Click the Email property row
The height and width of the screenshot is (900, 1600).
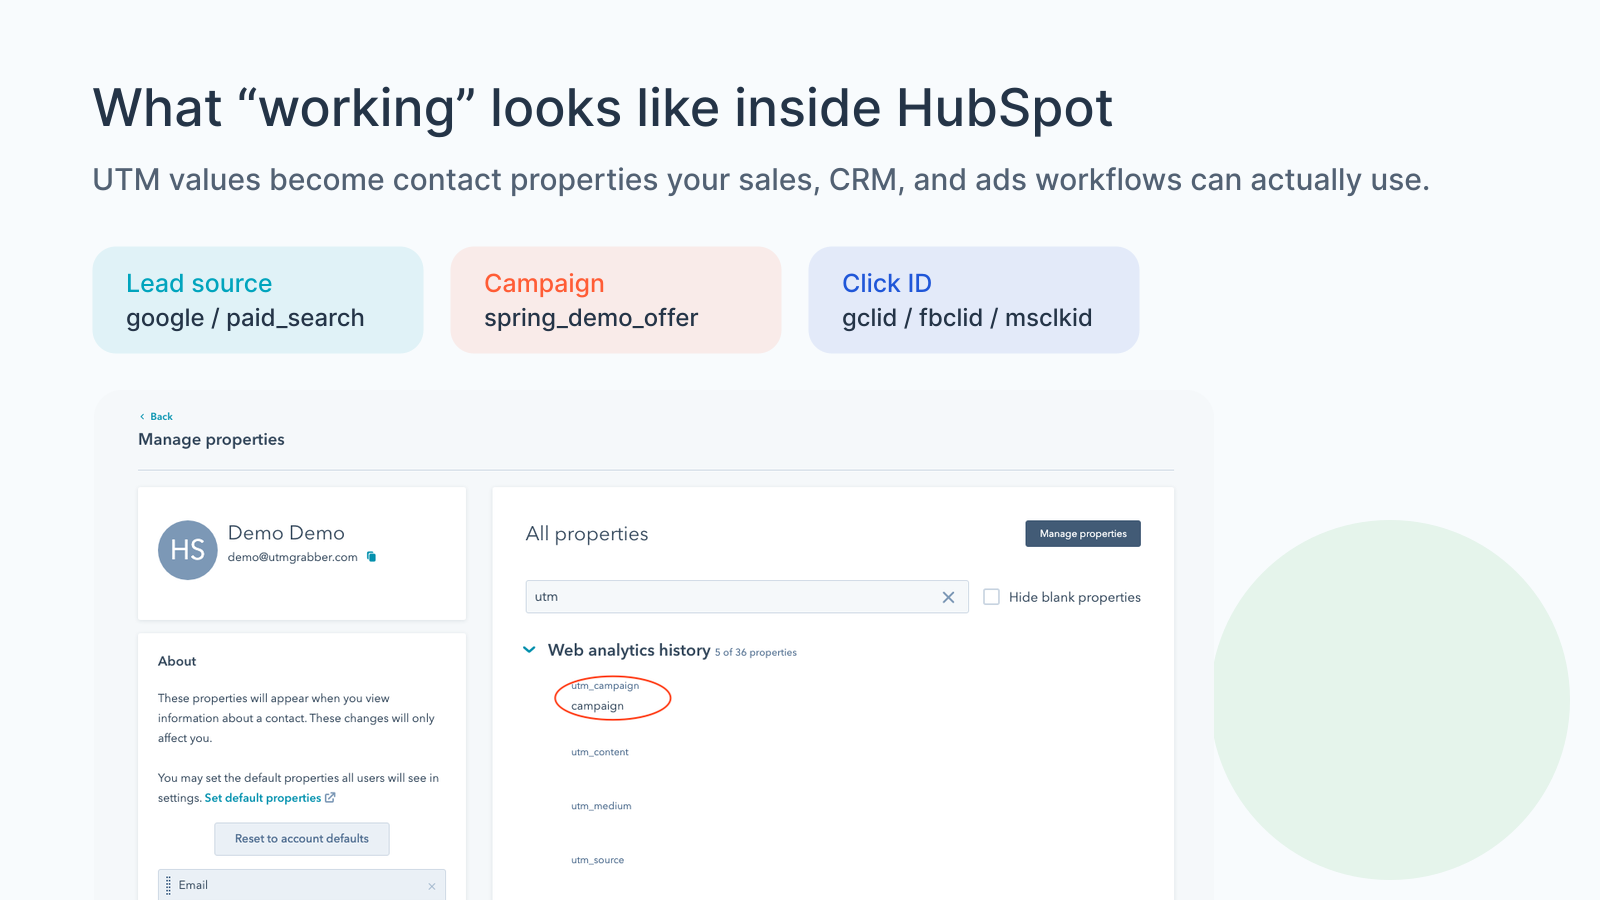coord(302,886)
